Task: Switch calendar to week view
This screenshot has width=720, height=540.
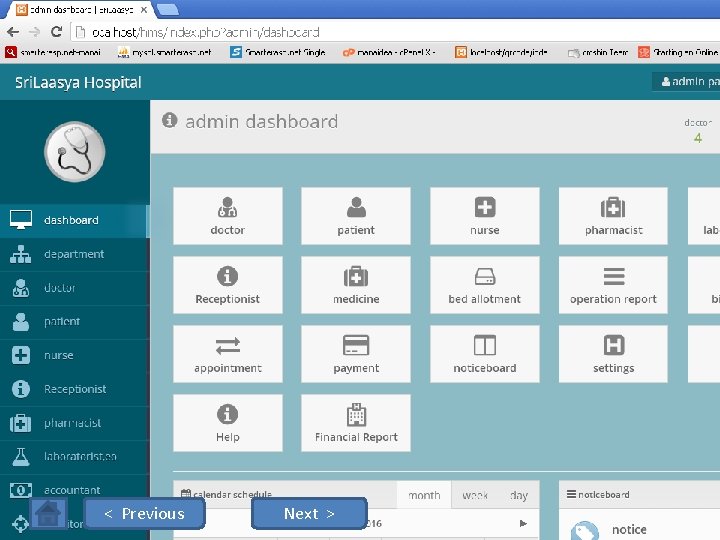Action: tap(475, 495)
